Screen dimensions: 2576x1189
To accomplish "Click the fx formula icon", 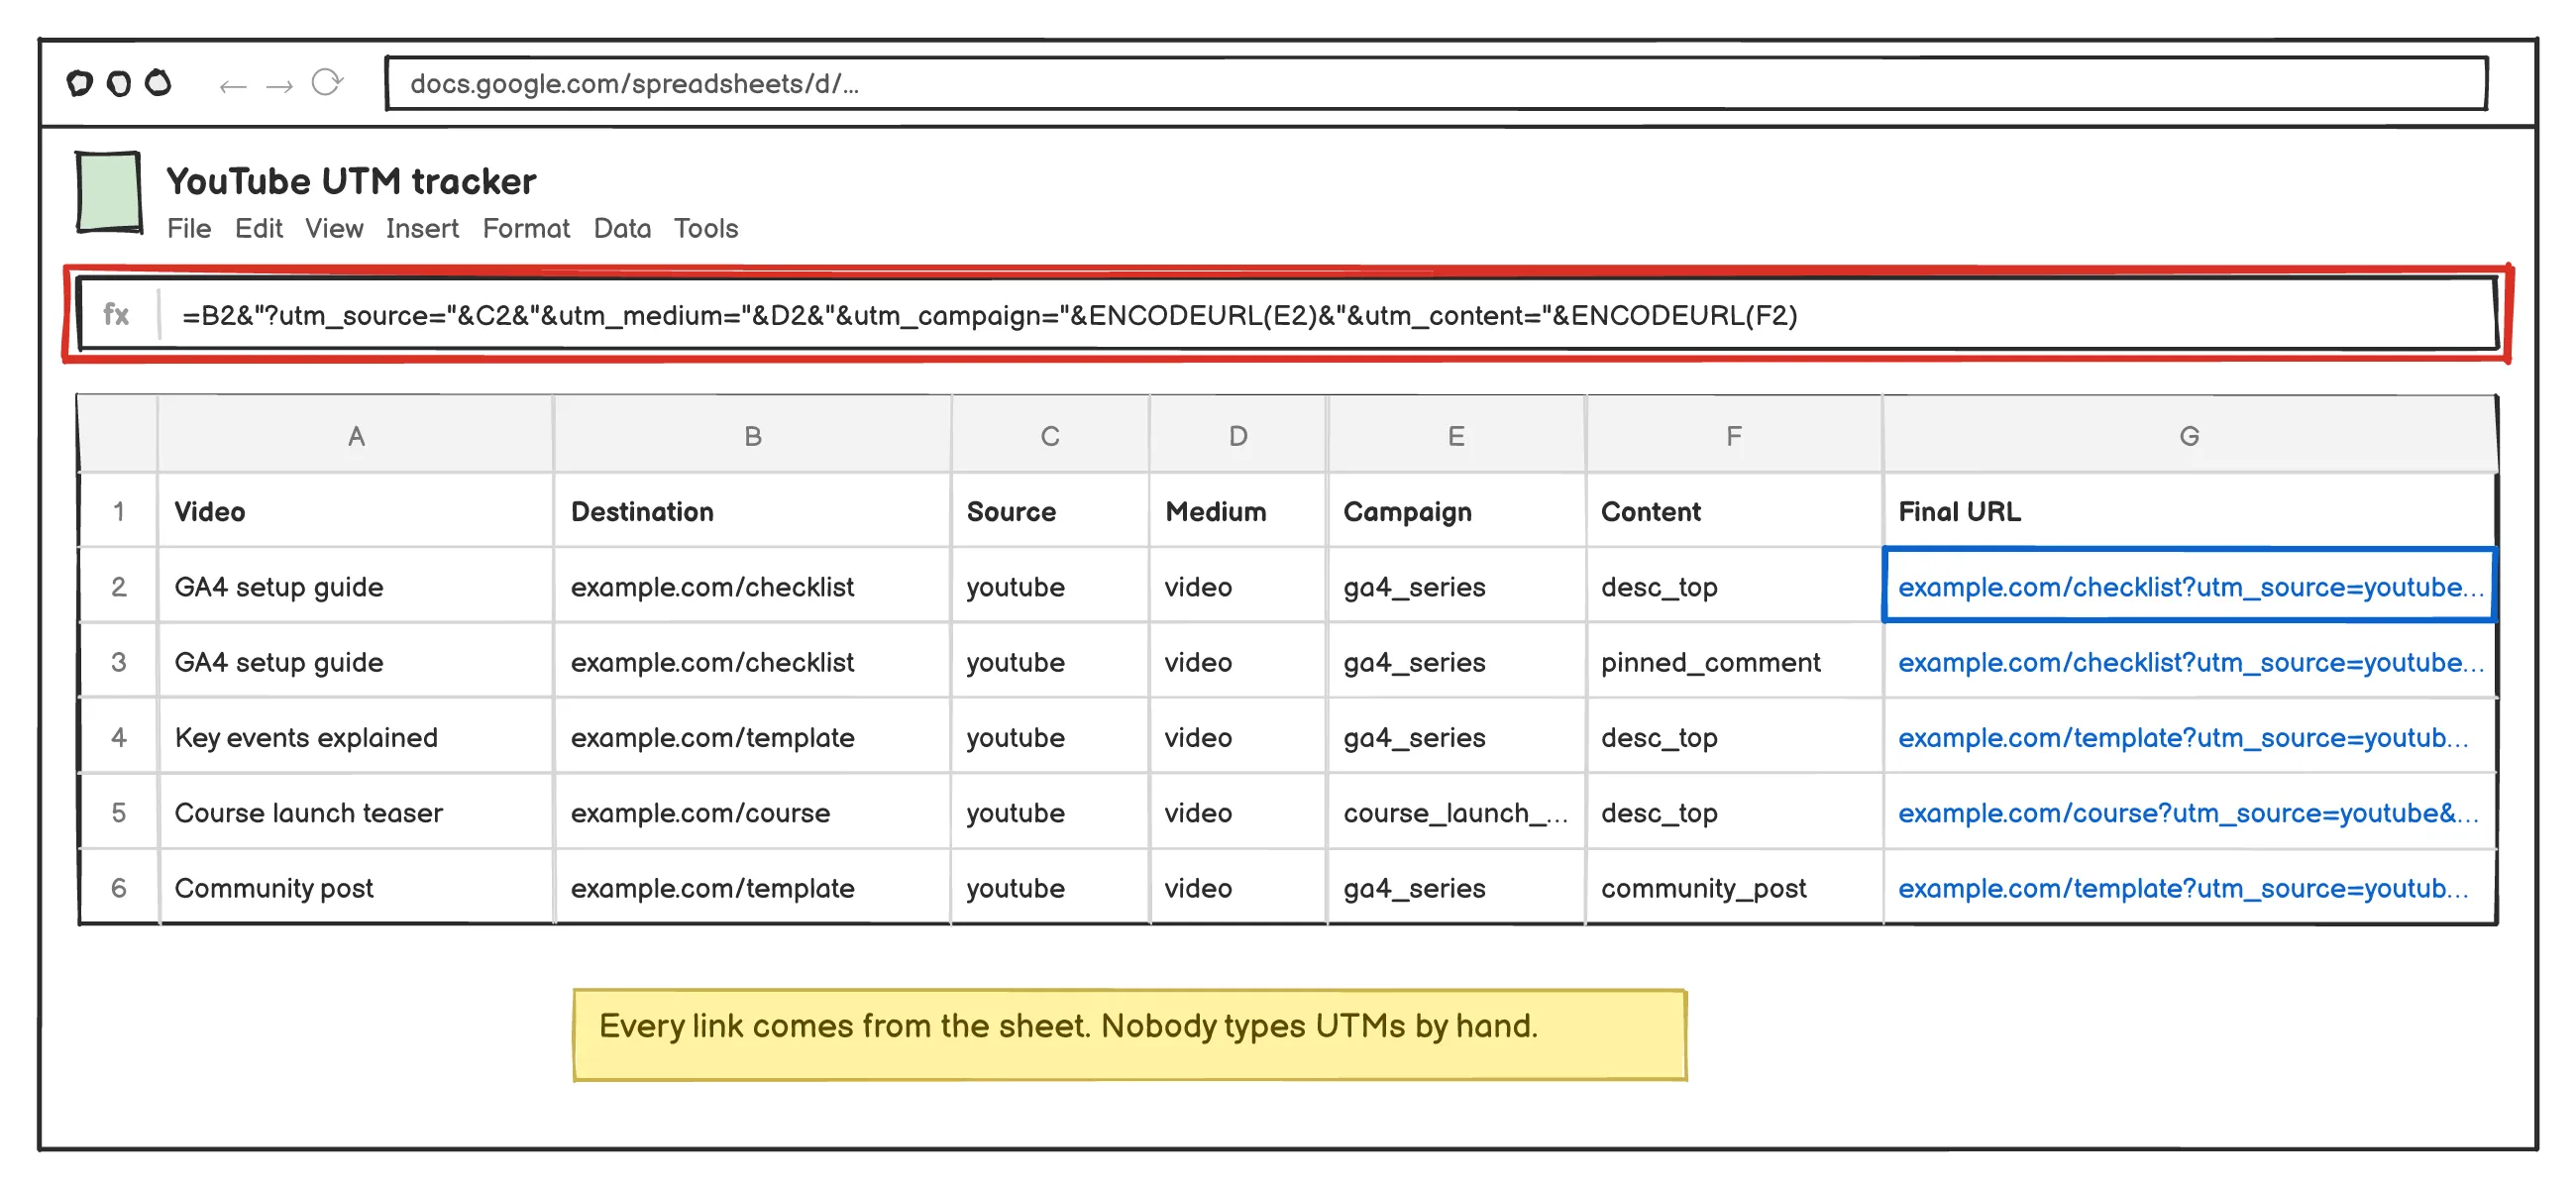I will 116,315.
